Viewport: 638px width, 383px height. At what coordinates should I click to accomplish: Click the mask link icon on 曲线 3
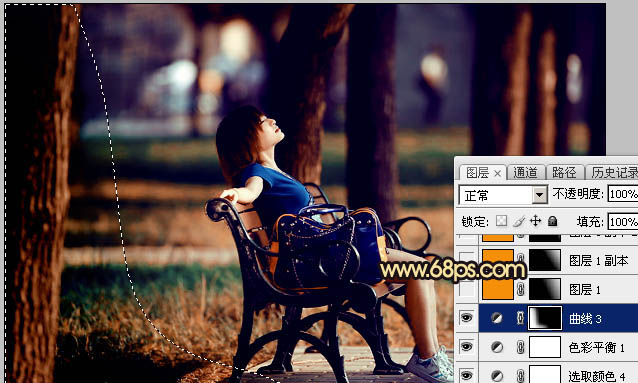click(x=520, y=318)
